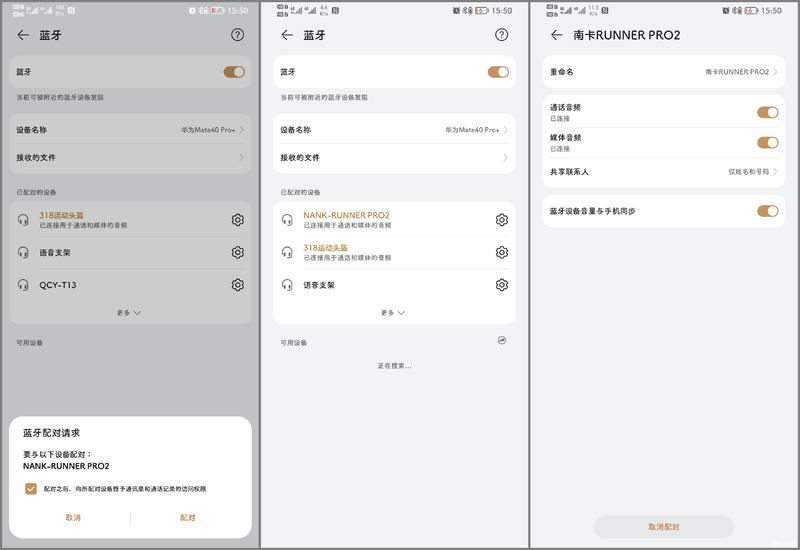Tap battery icon on the searching screen status bar

pyautogui.click(x=481, y=10)
